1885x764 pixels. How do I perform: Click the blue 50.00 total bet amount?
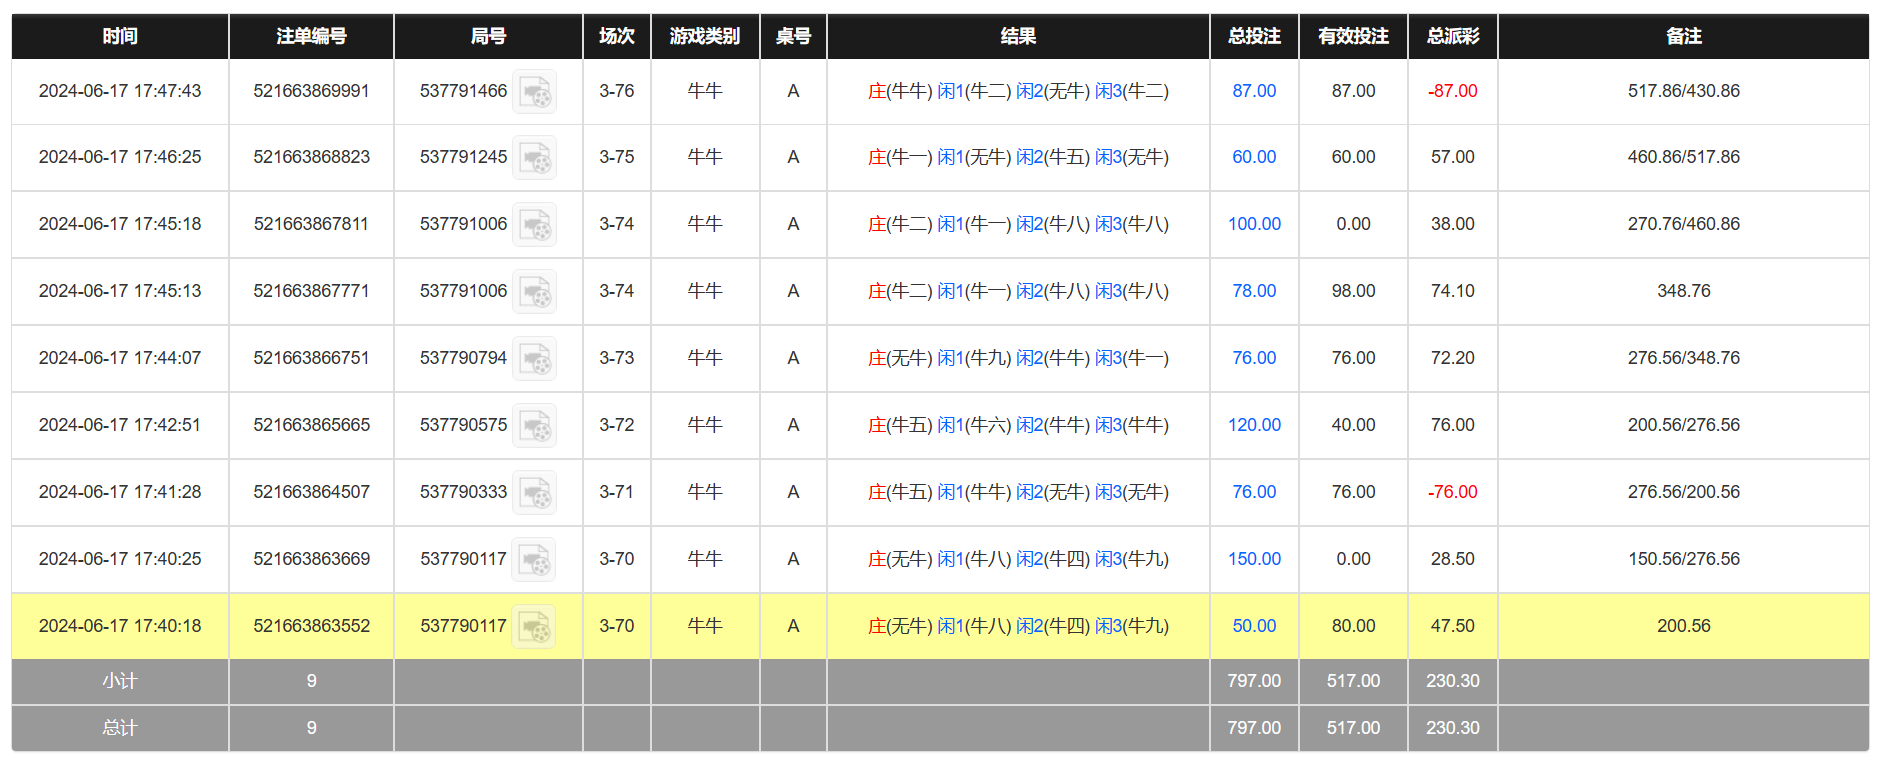[x=1253, y=626]
